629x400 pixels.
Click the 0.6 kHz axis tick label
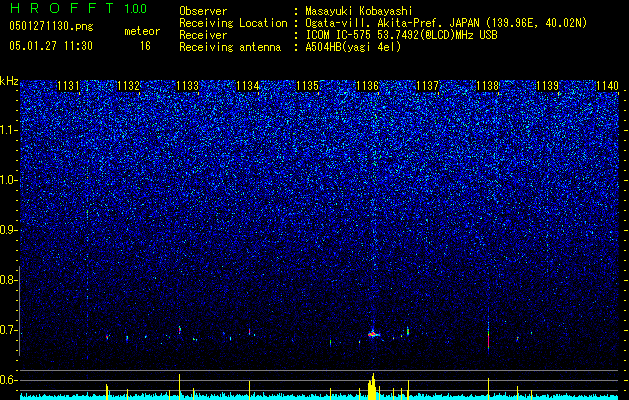9,380
